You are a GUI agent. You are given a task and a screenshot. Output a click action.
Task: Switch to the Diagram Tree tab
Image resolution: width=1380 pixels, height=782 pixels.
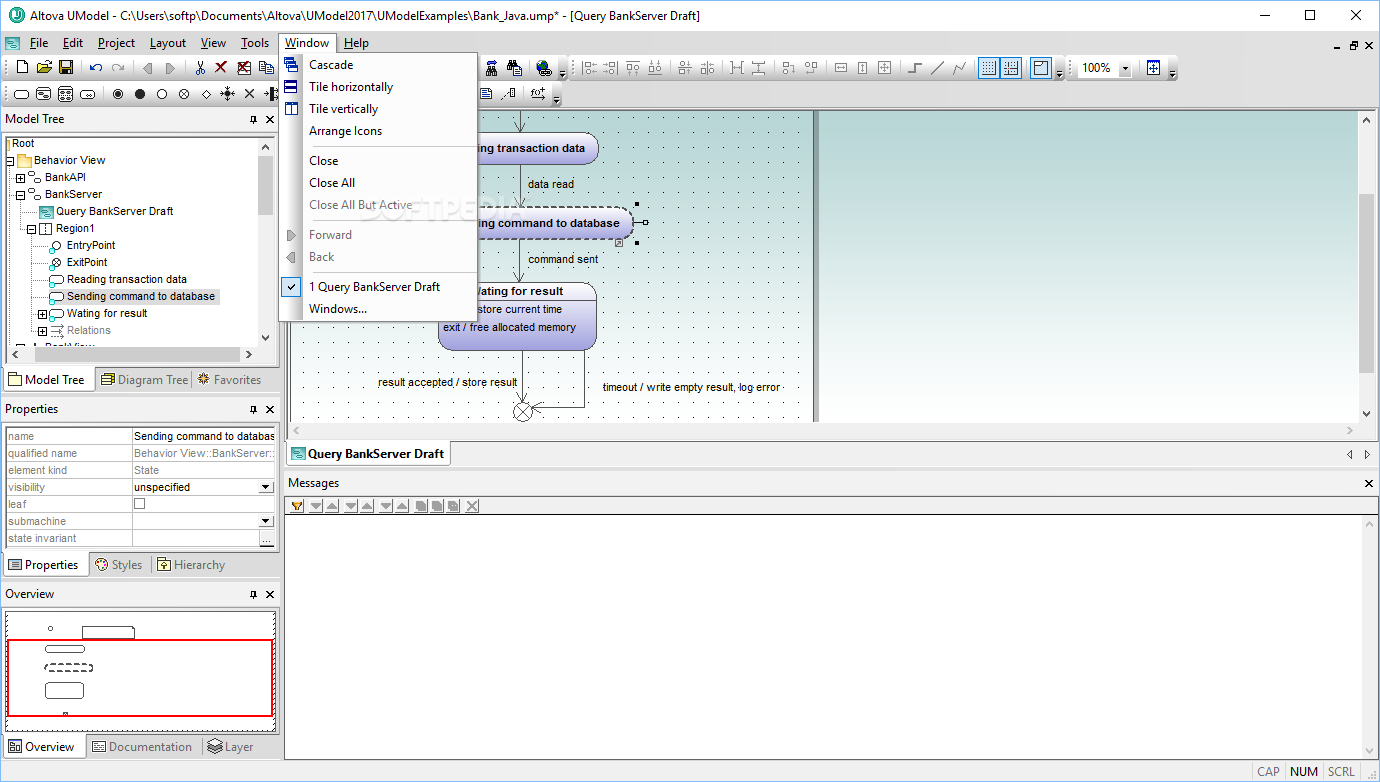click(144, 380)
